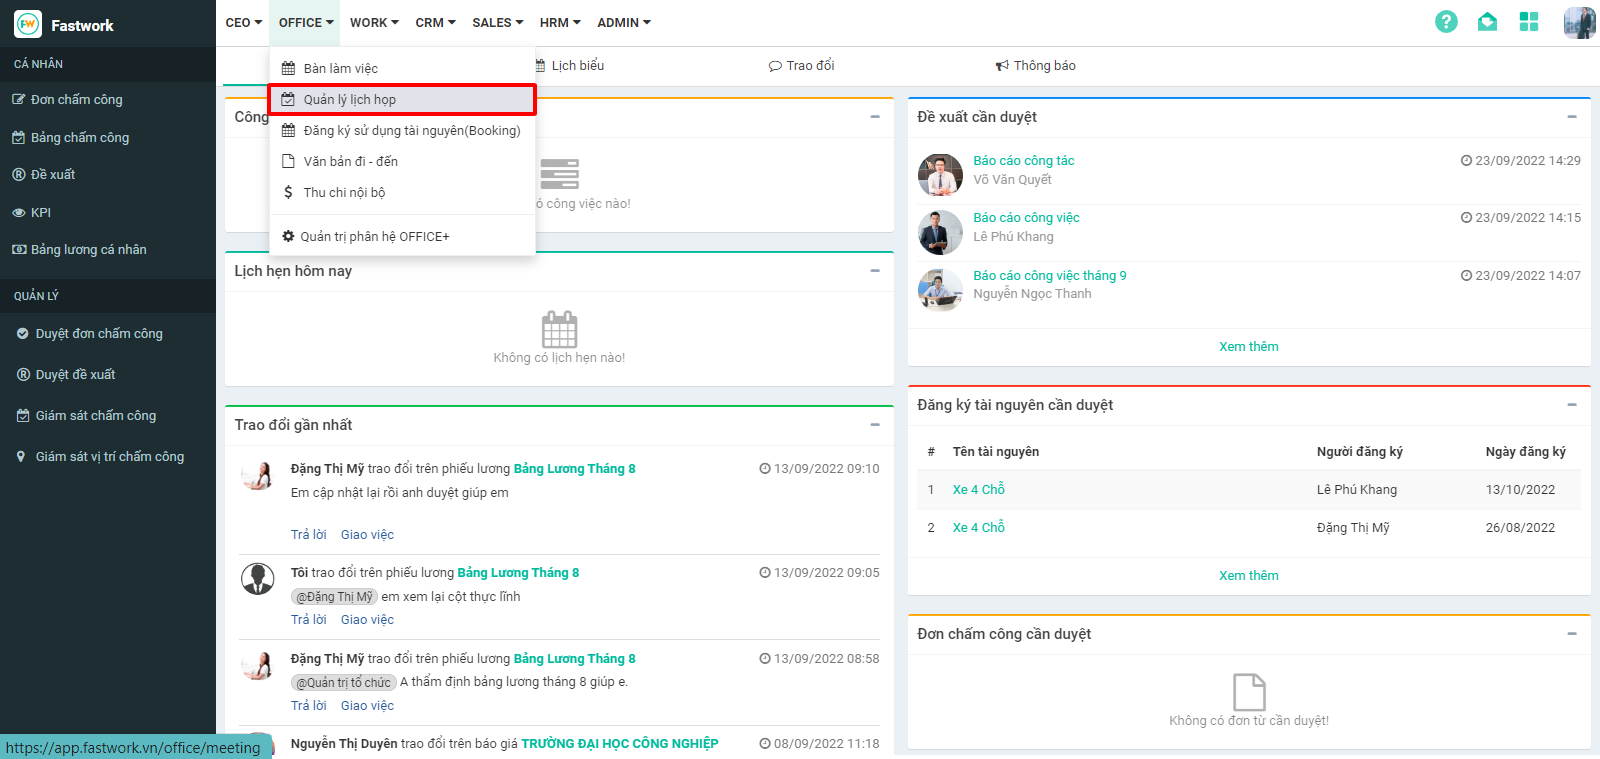This screenshot has width=1600, height=759.
Task: Click the user profile avatar at top right
Action: coord(1579,22)
